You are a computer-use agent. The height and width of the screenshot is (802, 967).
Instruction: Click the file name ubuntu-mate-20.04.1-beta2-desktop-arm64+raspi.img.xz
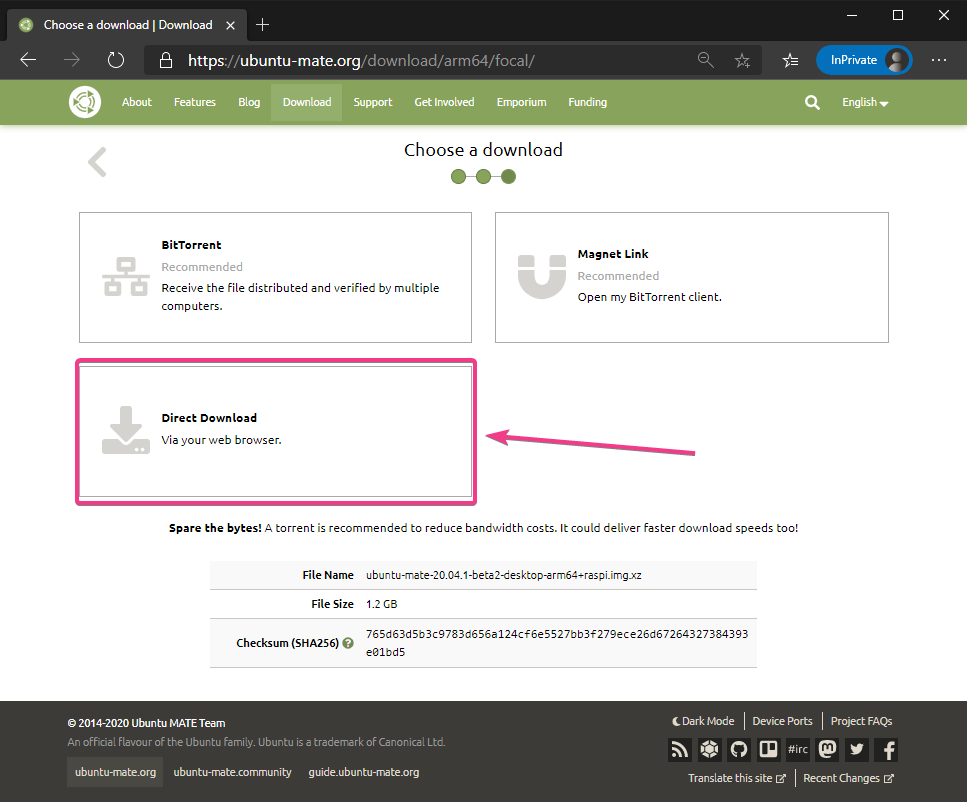[503, 575]
